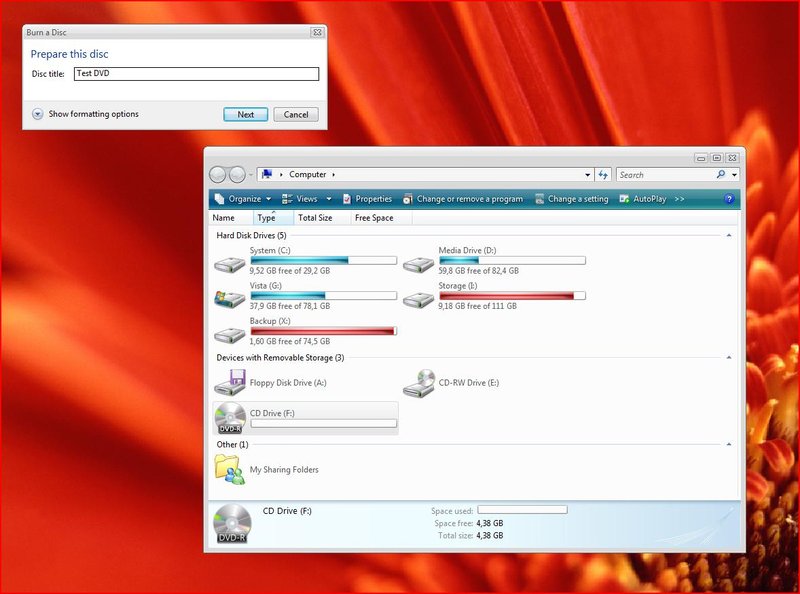Select the Storage (I:) drive icon
800x594 pixels.
click(x=418, y=300)
